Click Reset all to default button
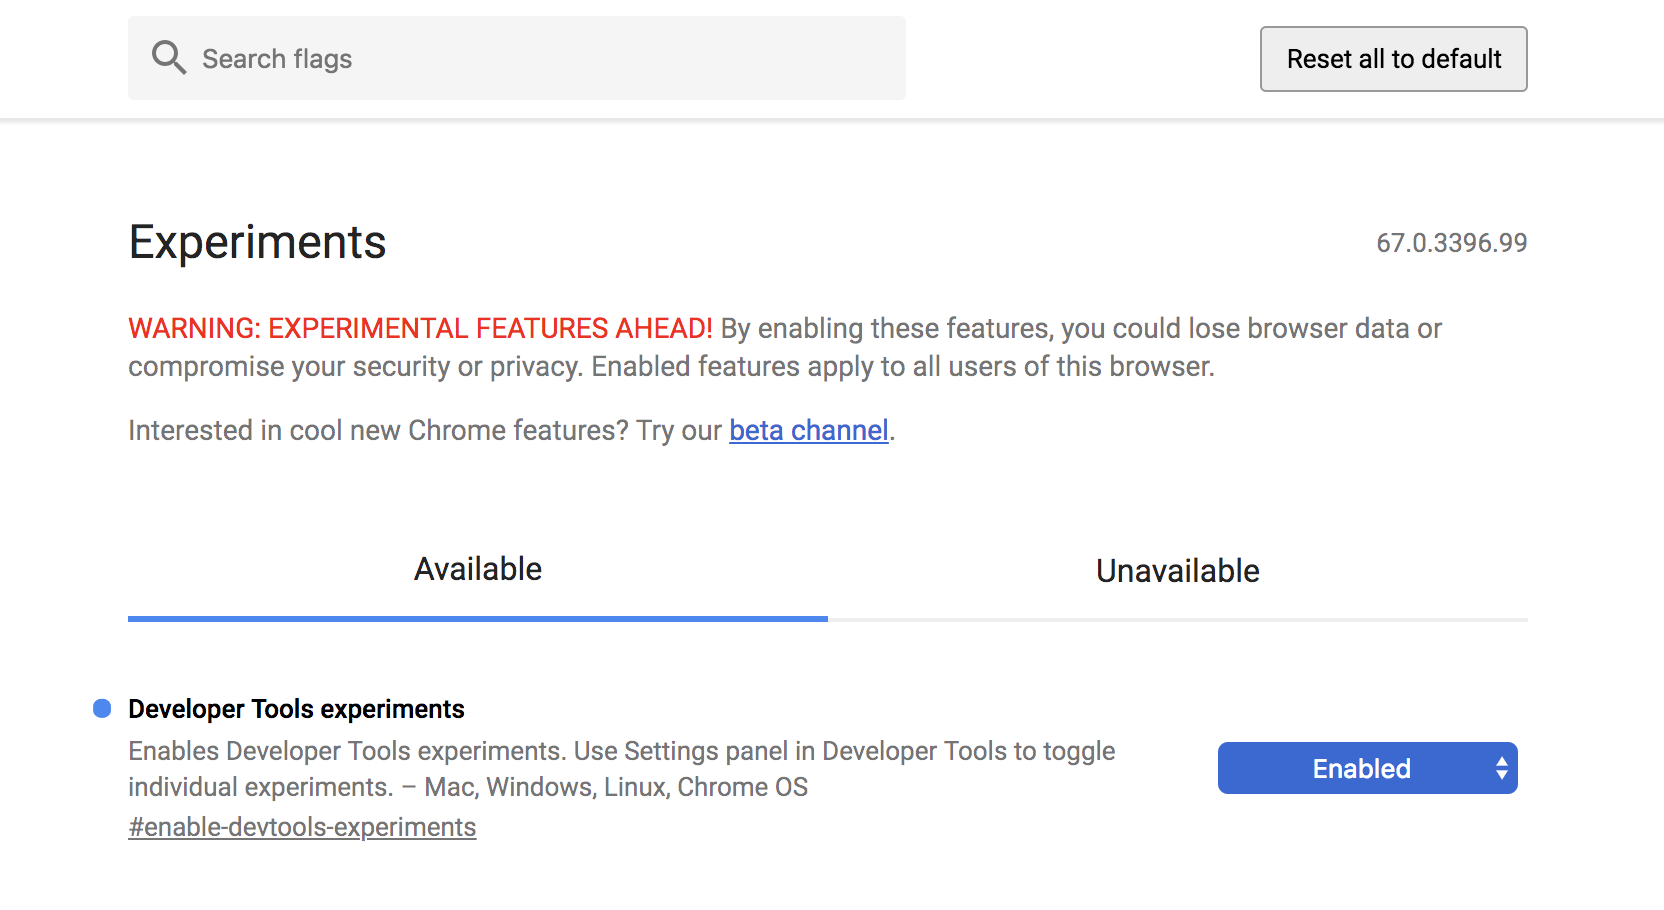Screen dimensions: 1664x910 [x=1393, y=59]
